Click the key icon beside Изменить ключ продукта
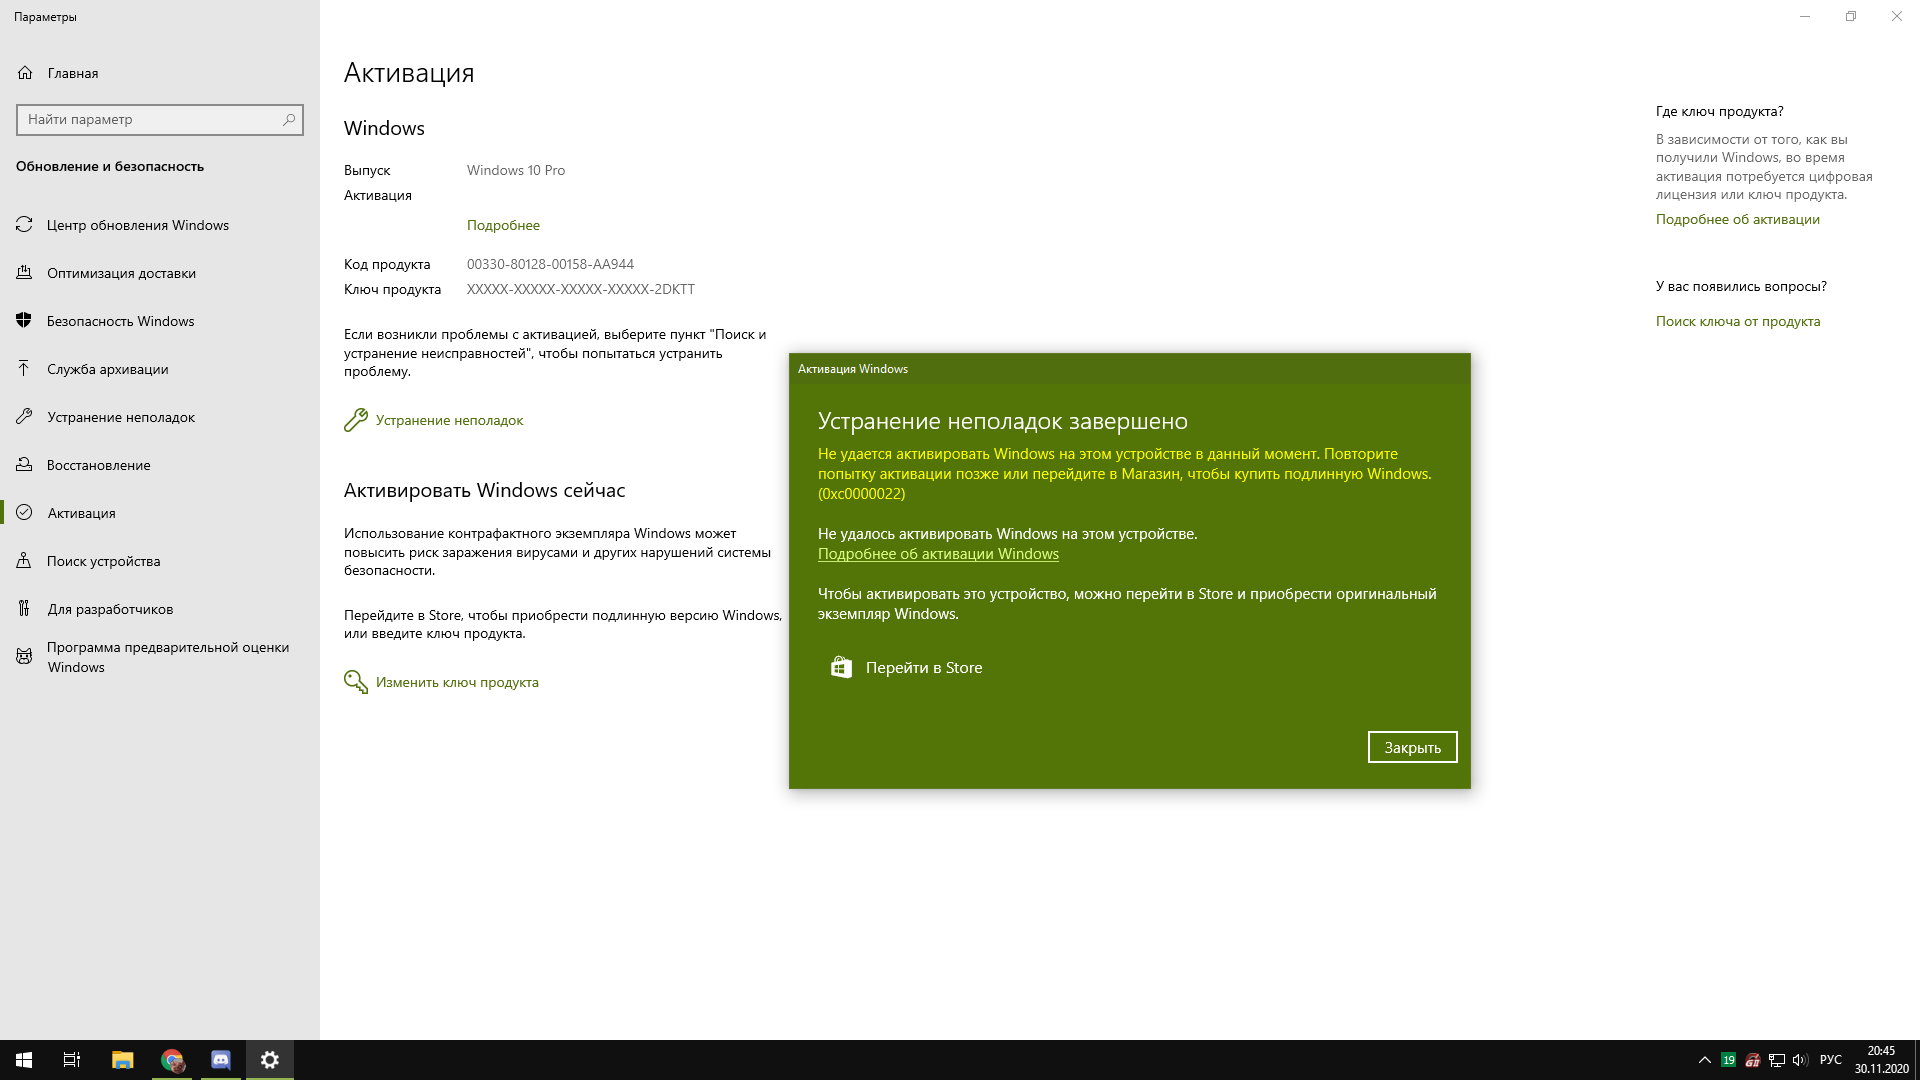Image resolution: width=1920 pixels, height=1080 pixels. (356, 682)
